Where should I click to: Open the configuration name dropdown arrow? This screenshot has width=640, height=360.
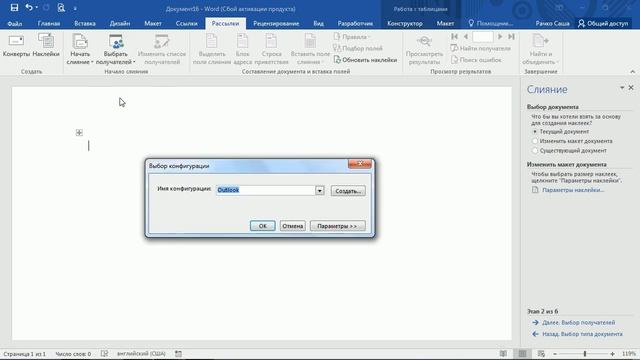320,191
